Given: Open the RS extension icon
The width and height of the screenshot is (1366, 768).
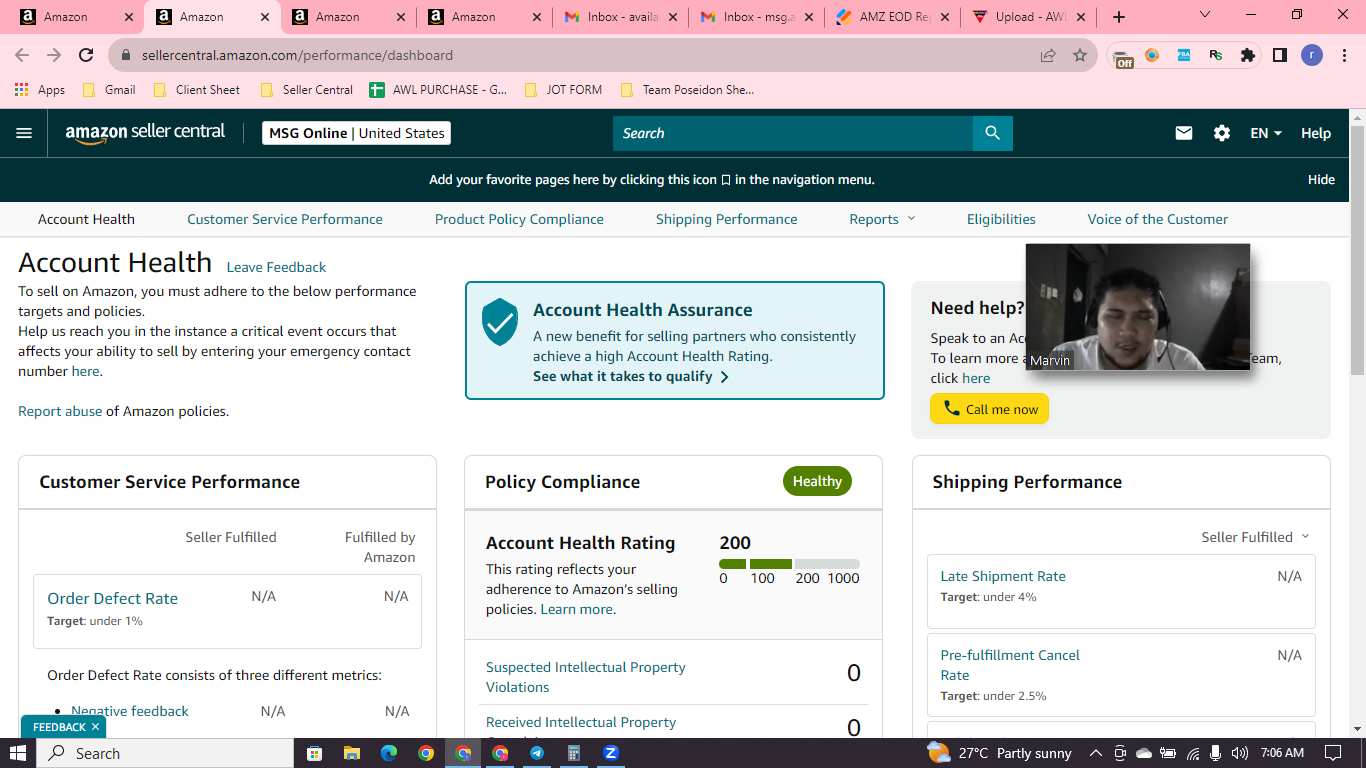Looking at the screenshot, I should tap(1216, 56).
